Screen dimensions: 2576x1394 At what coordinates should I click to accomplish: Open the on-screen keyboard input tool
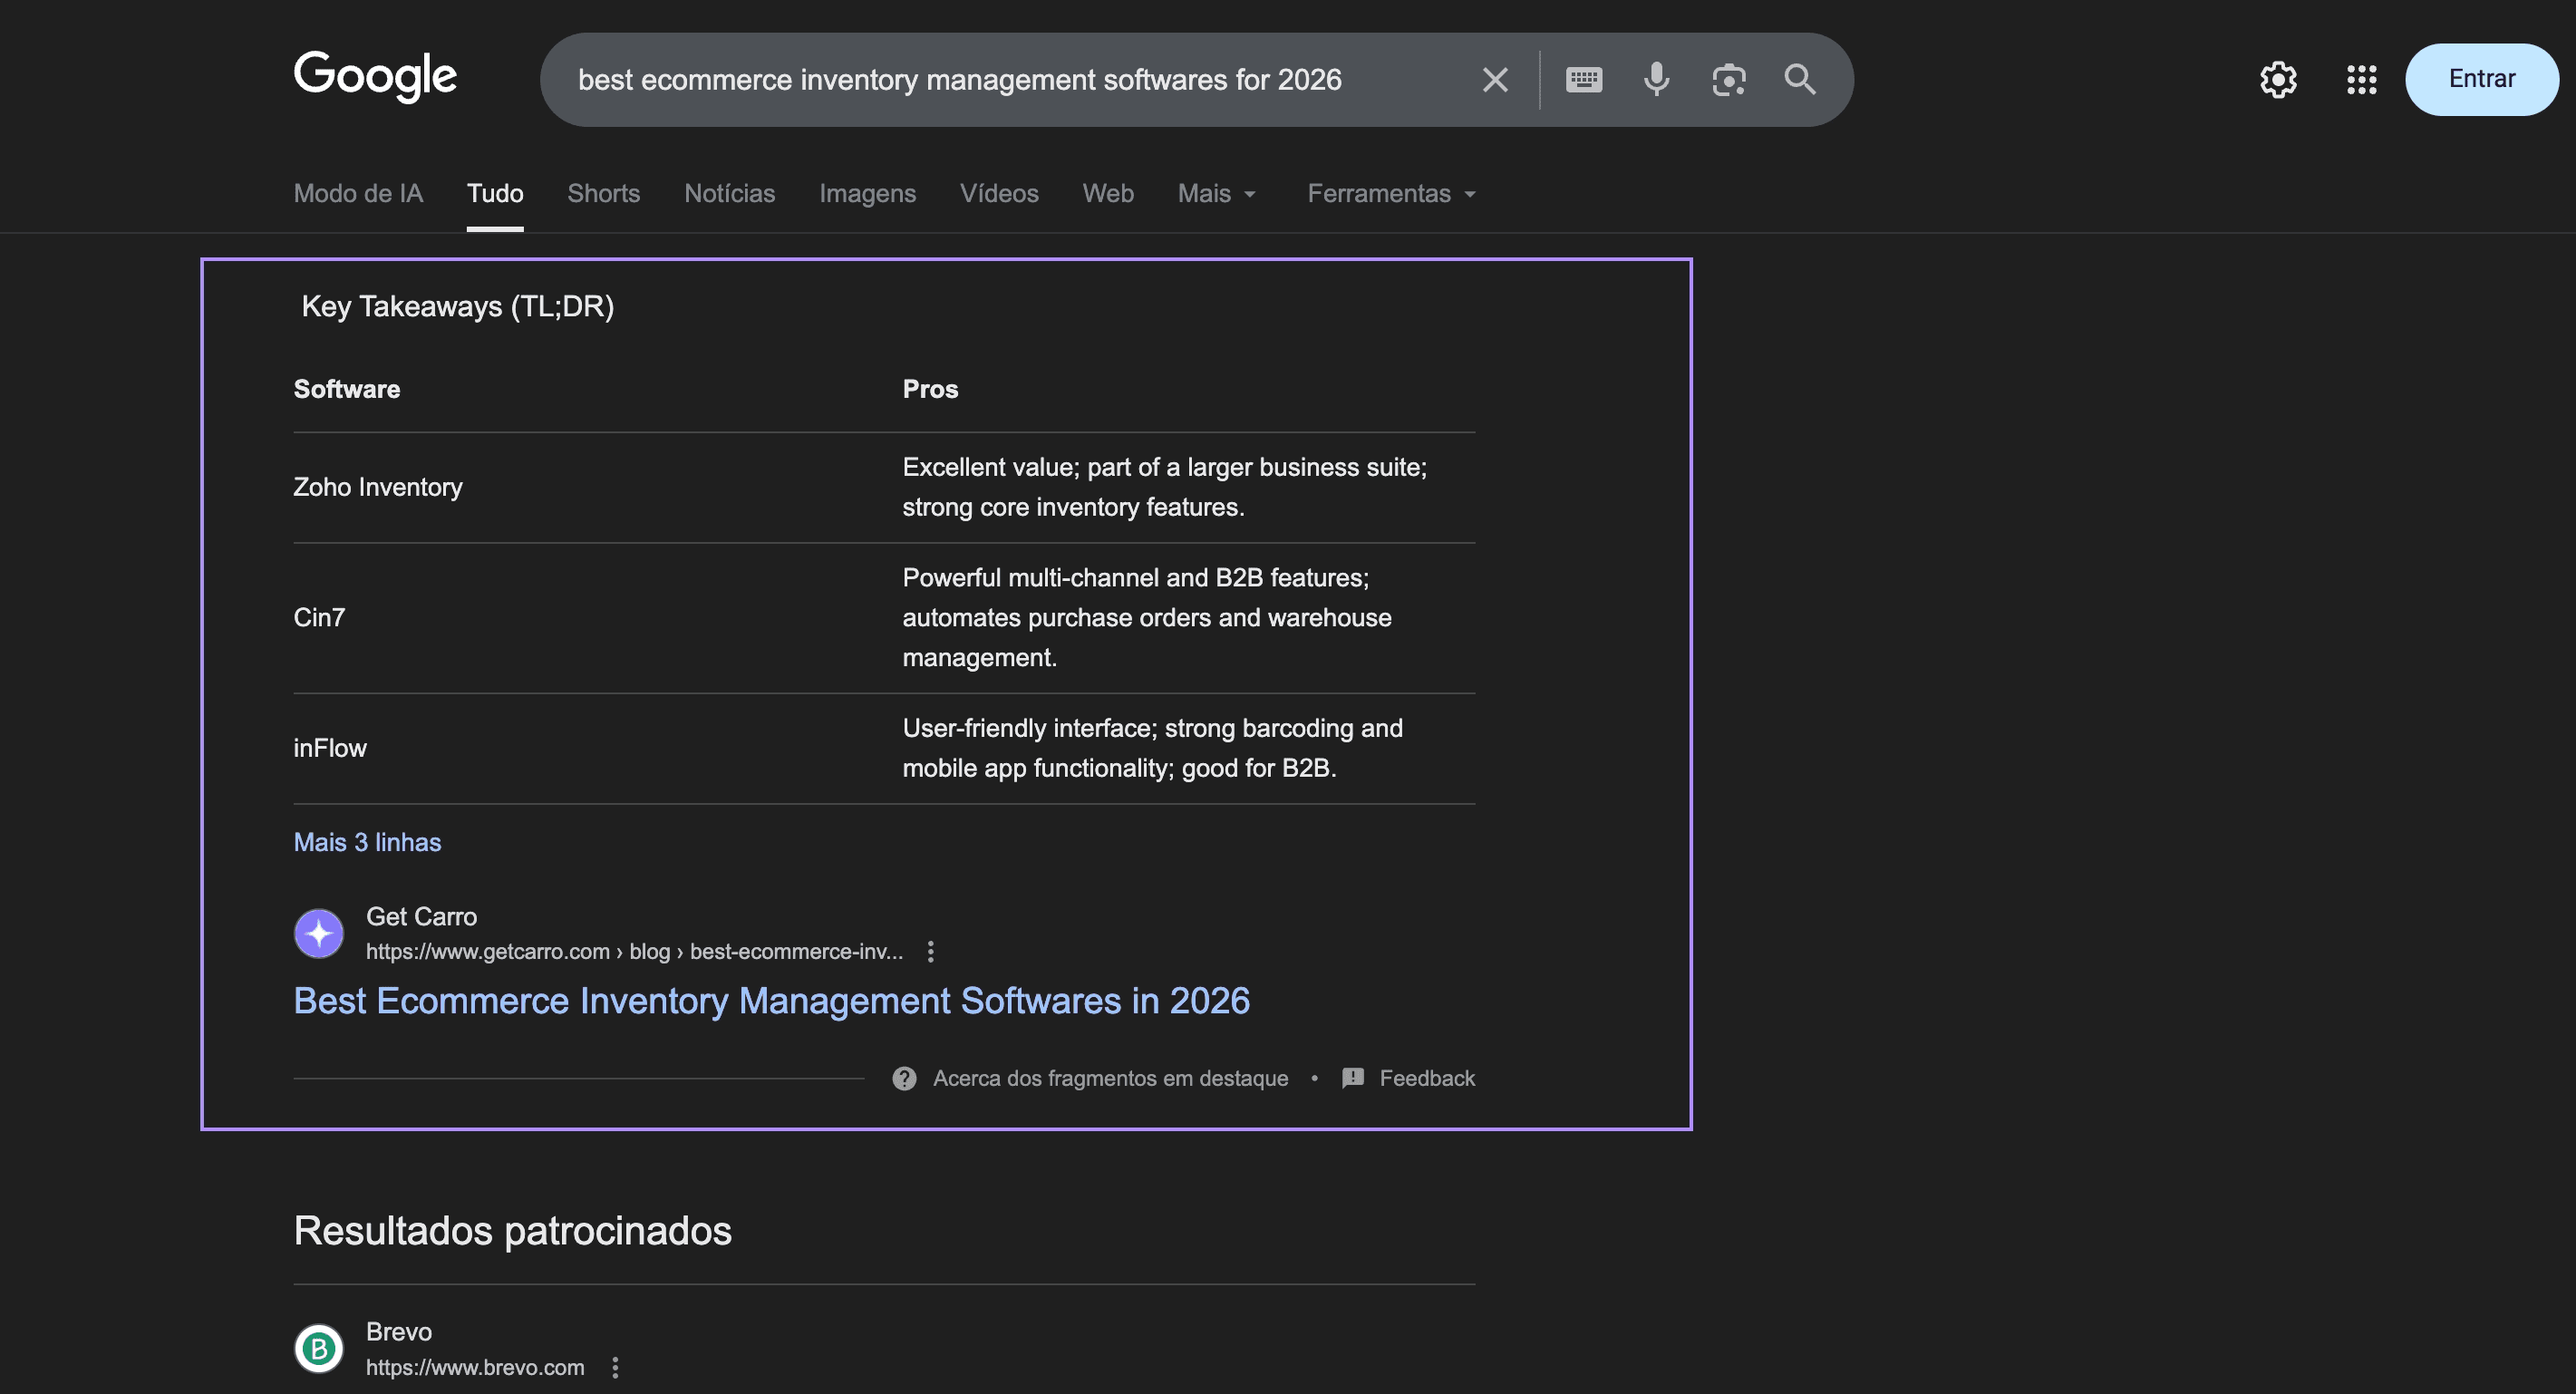point(1584,80)
